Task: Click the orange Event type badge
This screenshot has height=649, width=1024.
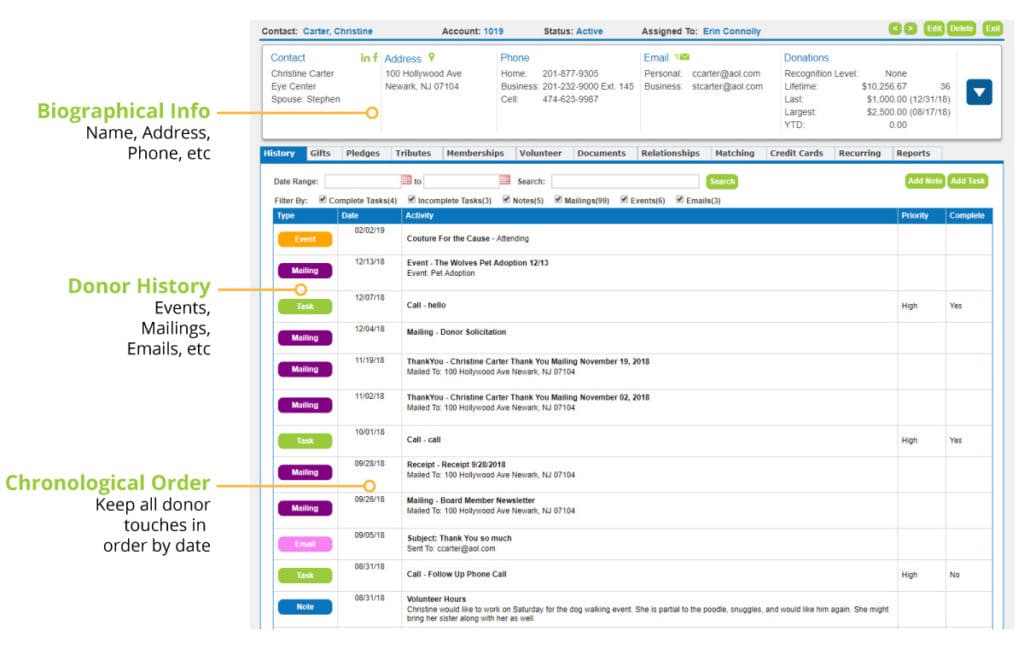Action: [304, 238]
